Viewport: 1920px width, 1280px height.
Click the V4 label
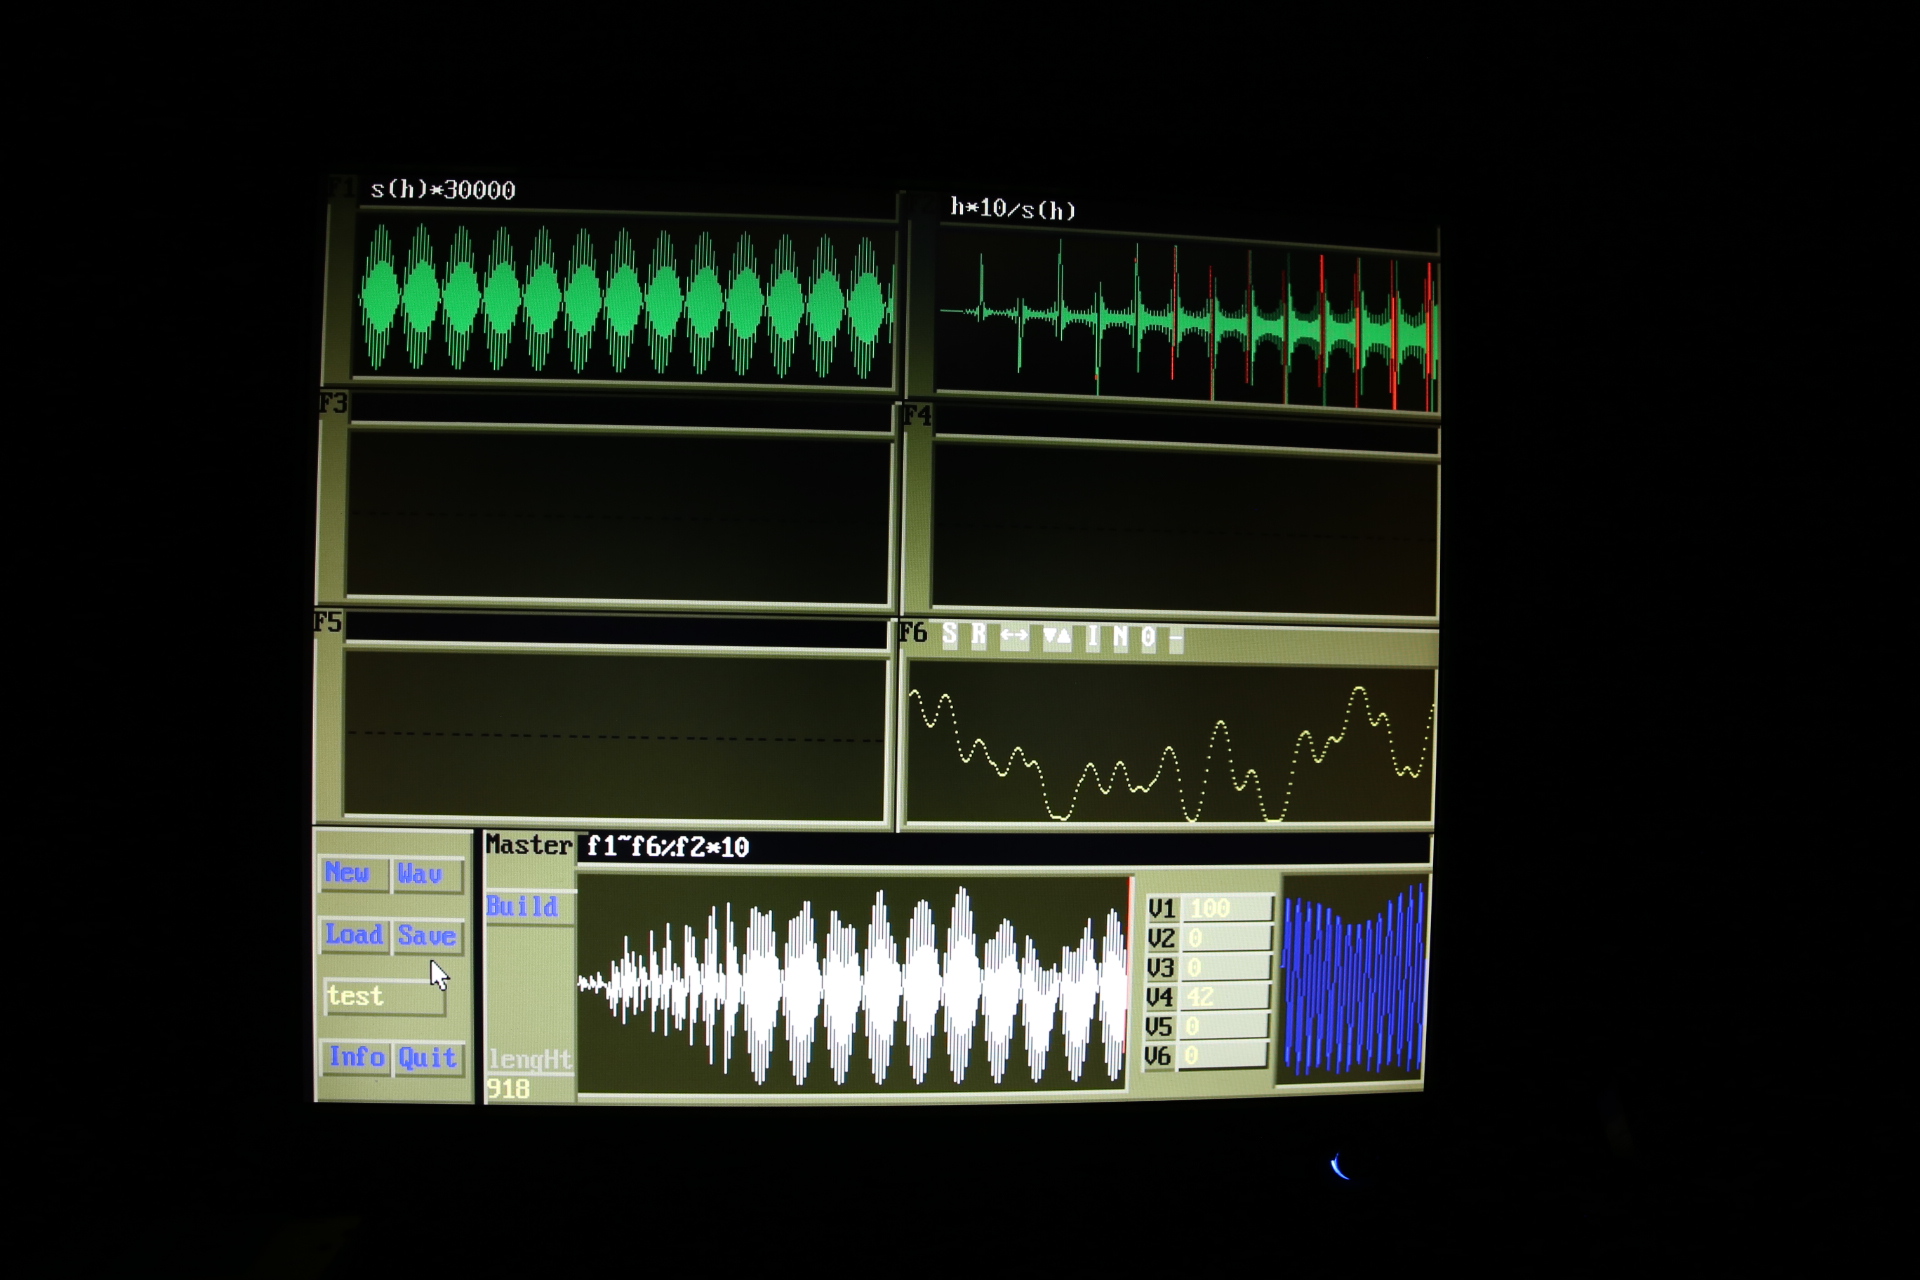(1159, 997)
